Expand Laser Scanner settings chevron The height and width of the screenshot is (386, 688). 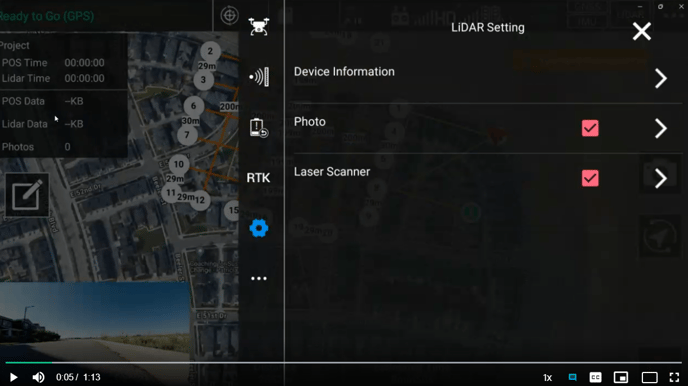661,179
